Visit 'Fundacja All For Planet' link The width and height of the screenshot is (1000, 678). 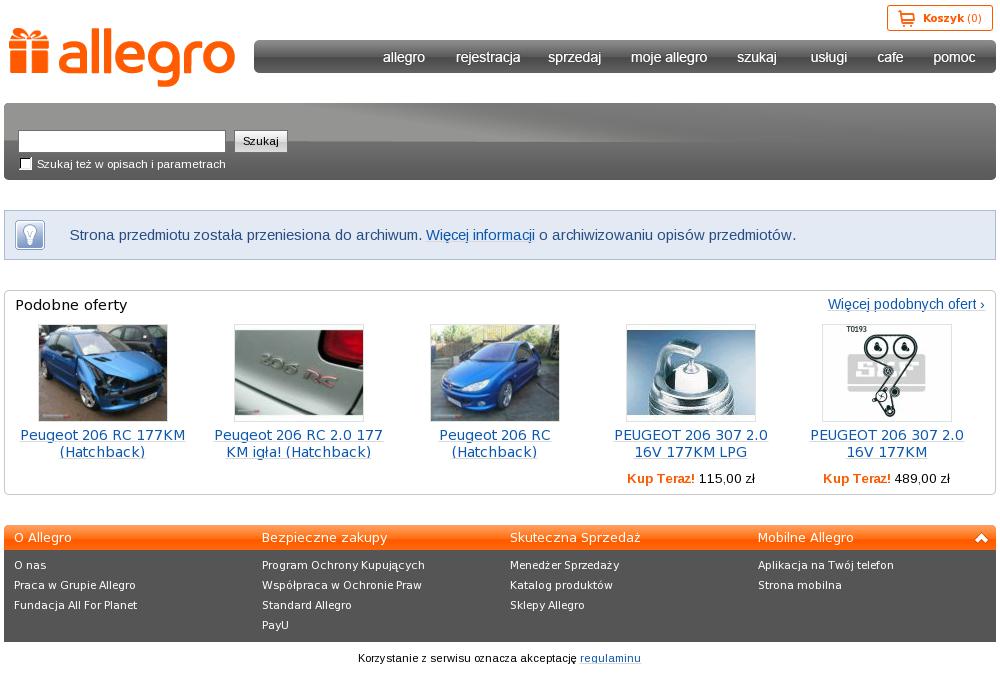coord(75,605)
